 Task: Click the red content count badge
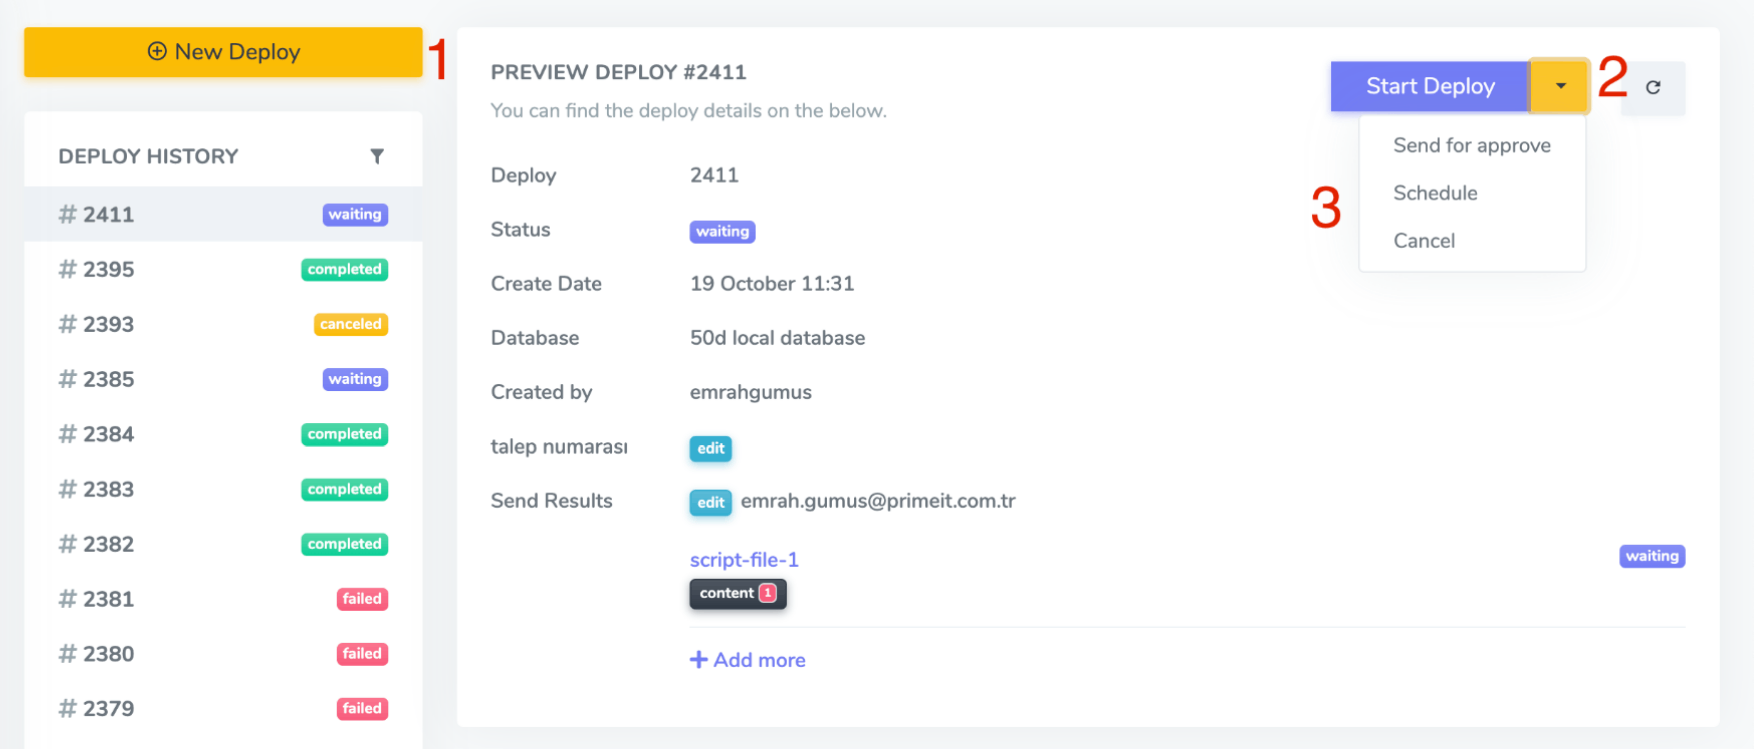pyautogui.click(x=768, y=594)
